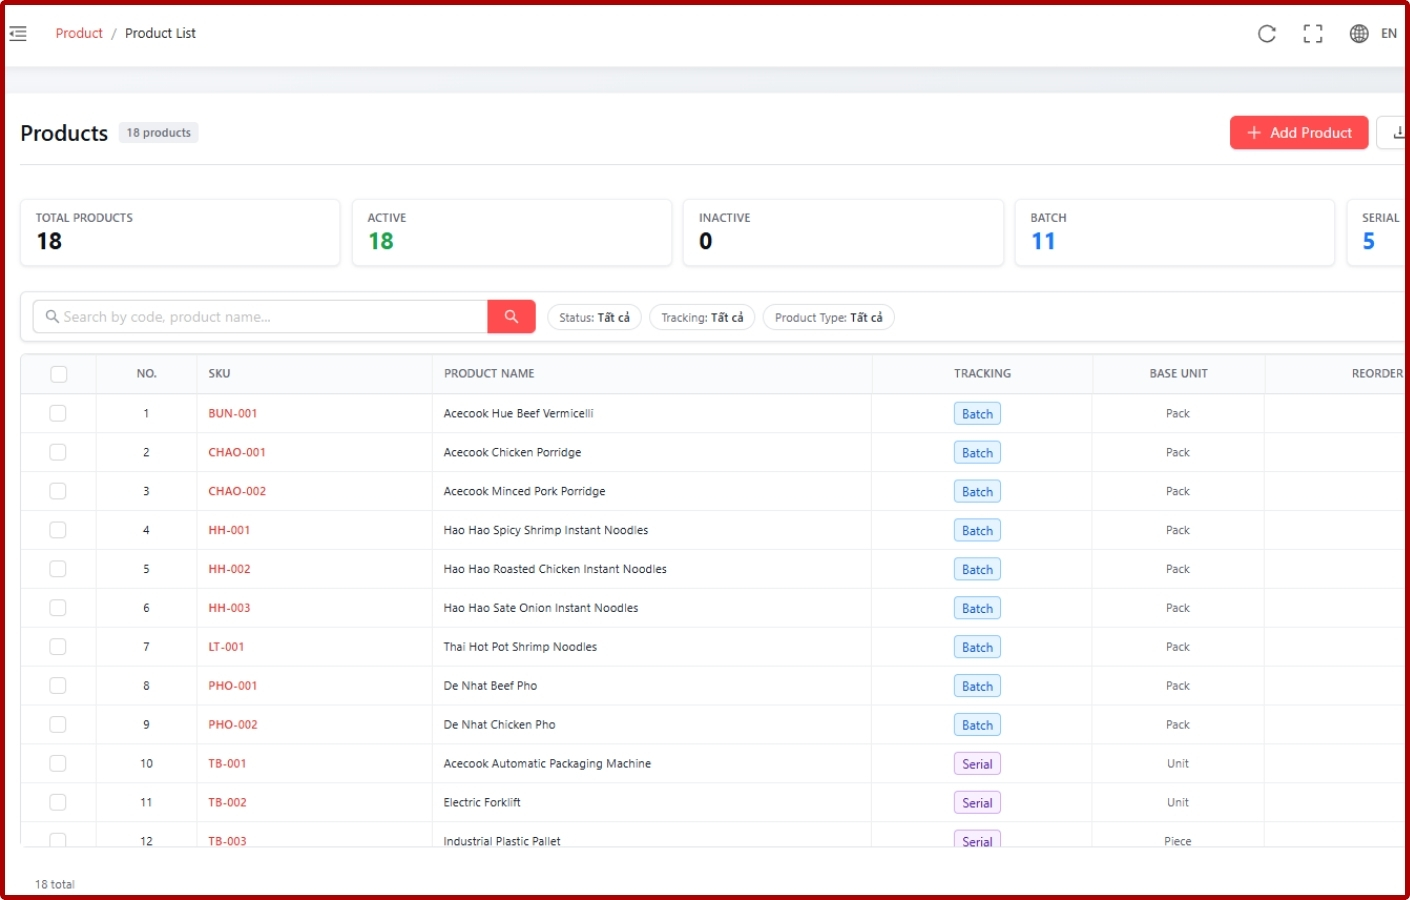The width and height of the screenshot is (1410, 900).
Task: Click the refresh icon in header
Action: click(x=1267, y=34)
